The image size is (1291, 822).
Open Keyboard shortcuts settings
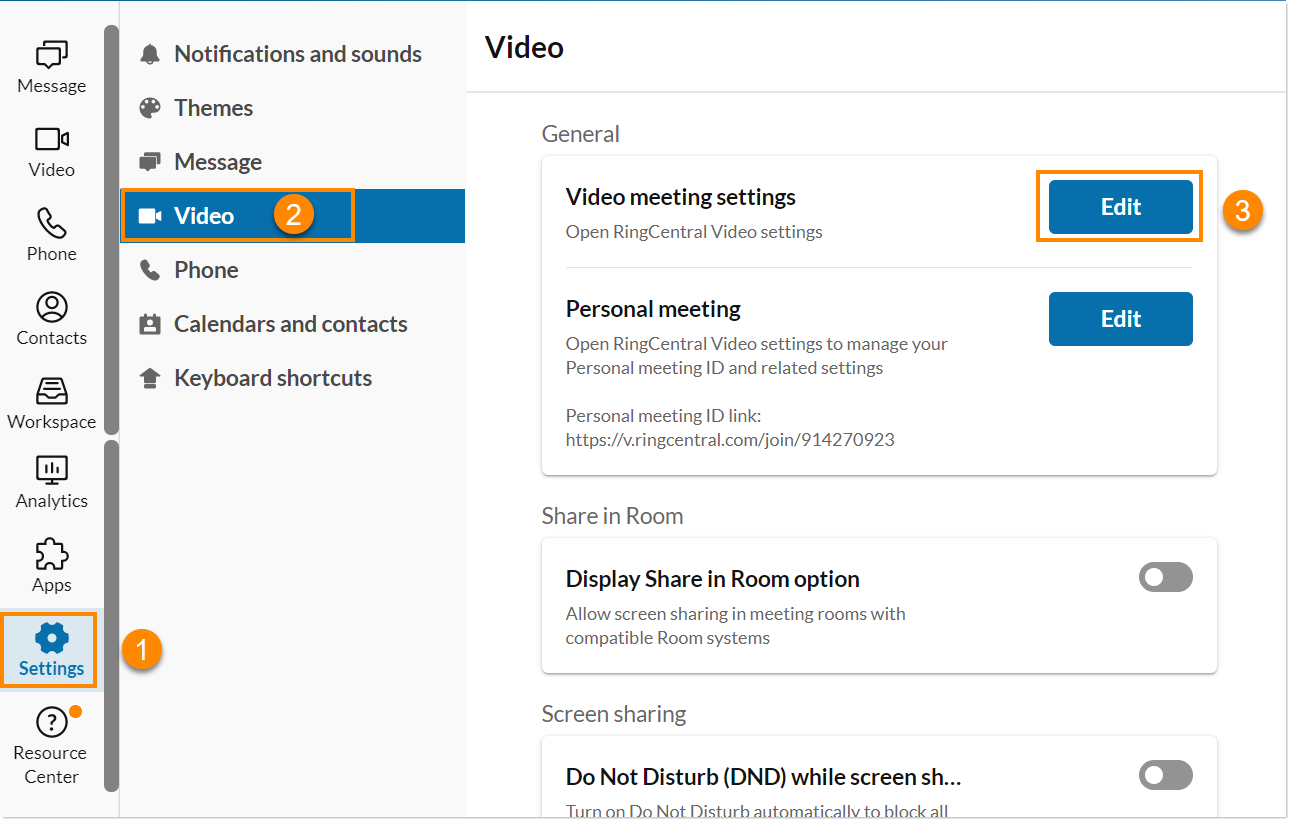coord(273,377)
